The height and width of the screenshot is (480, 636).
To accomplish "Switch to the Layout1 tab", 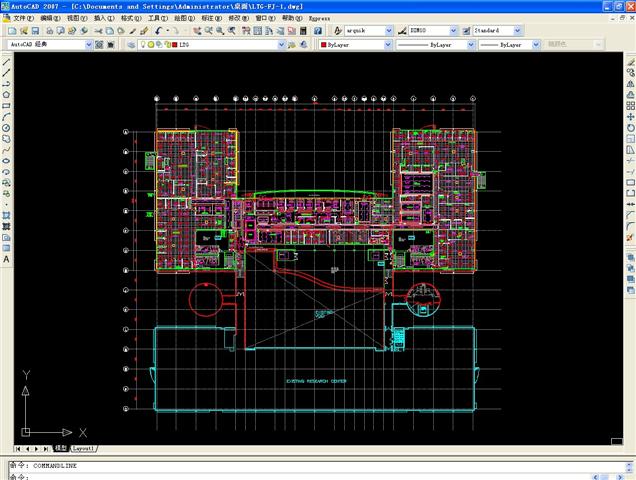I will coord(84,448).
